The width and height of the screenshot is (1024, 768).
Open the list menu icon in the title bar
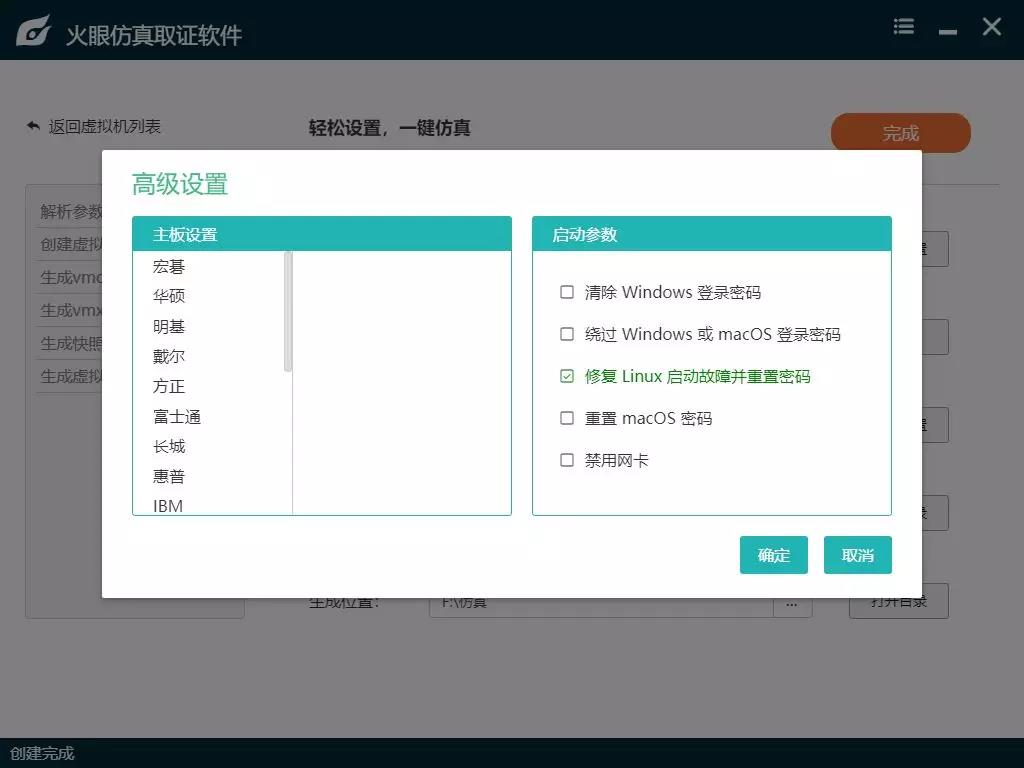(903, 27)
